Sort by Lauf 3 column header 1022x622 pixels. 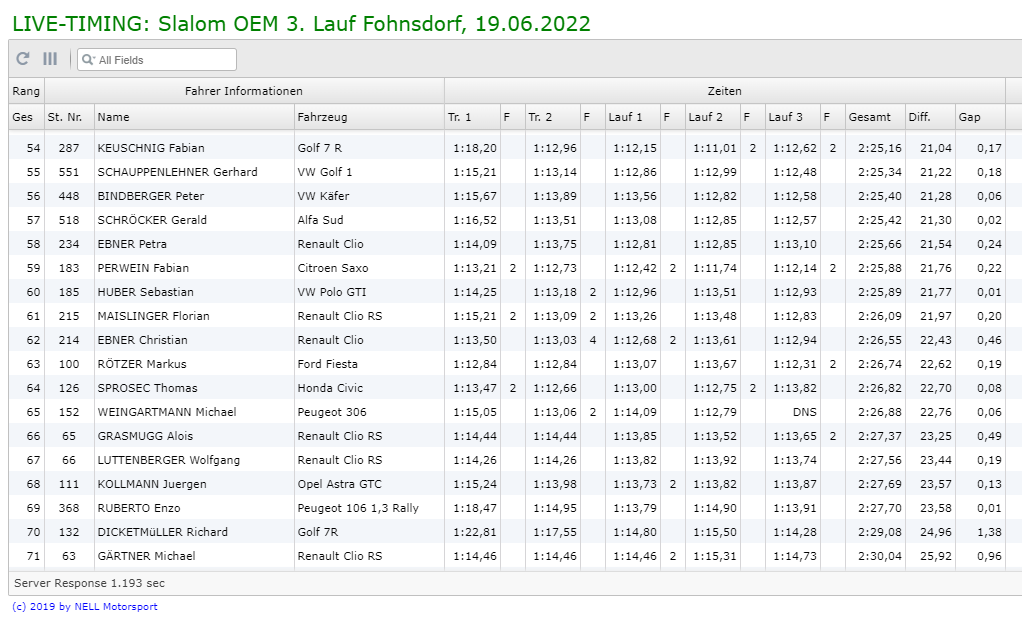tap(791, 117)
